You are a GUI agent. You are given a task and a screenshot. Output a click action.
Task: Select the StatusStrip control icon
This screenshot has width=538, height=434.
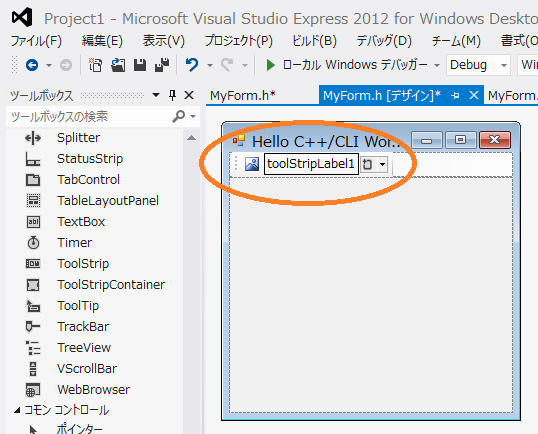33,159
